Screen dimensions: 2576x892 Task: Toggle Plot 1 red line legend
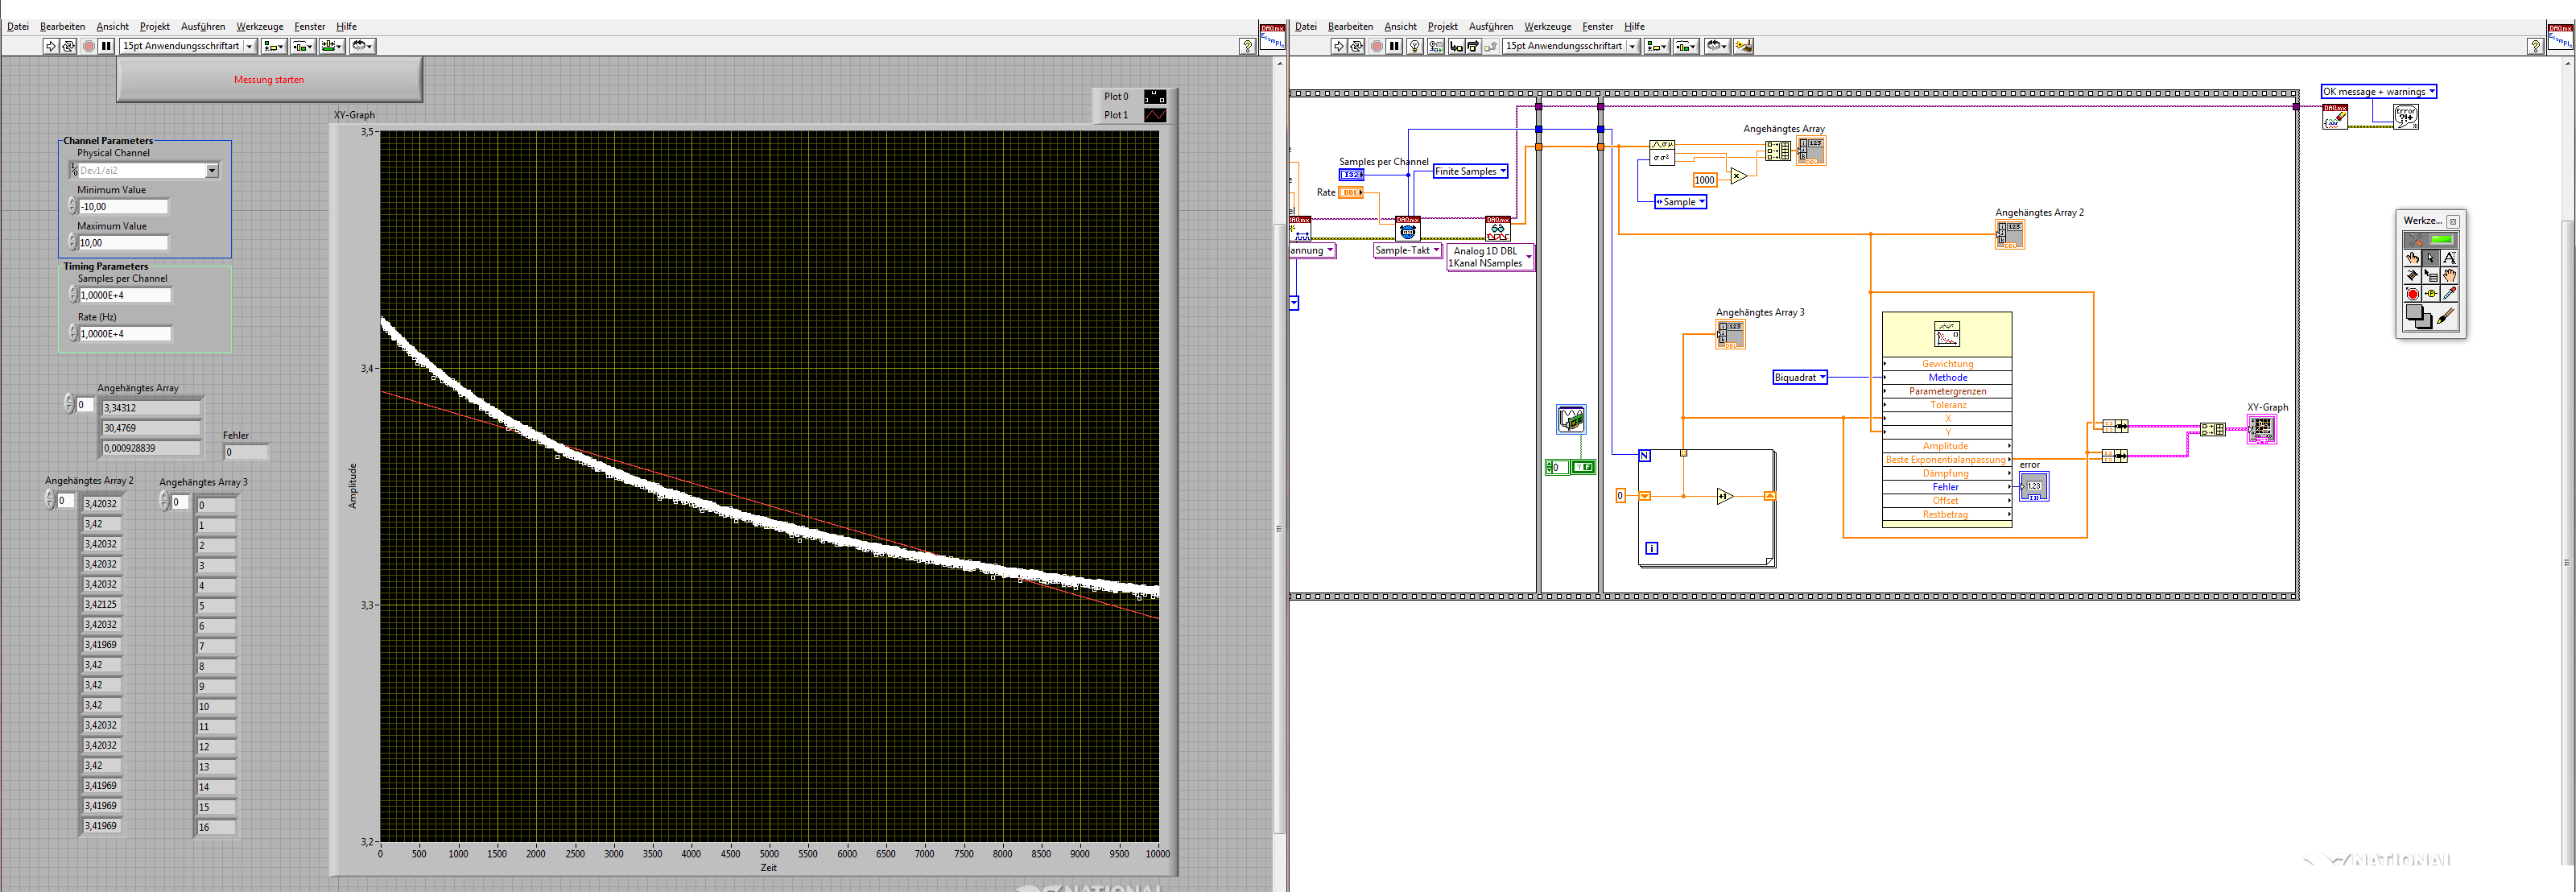pyautogui.click(x=1155, y=115)
